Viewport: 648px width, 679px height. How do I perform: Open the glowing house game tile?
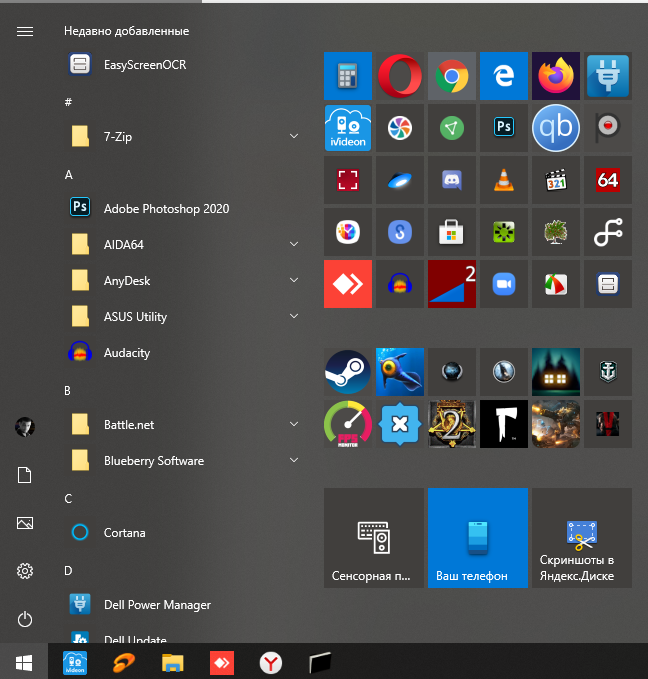pos(556,372)
